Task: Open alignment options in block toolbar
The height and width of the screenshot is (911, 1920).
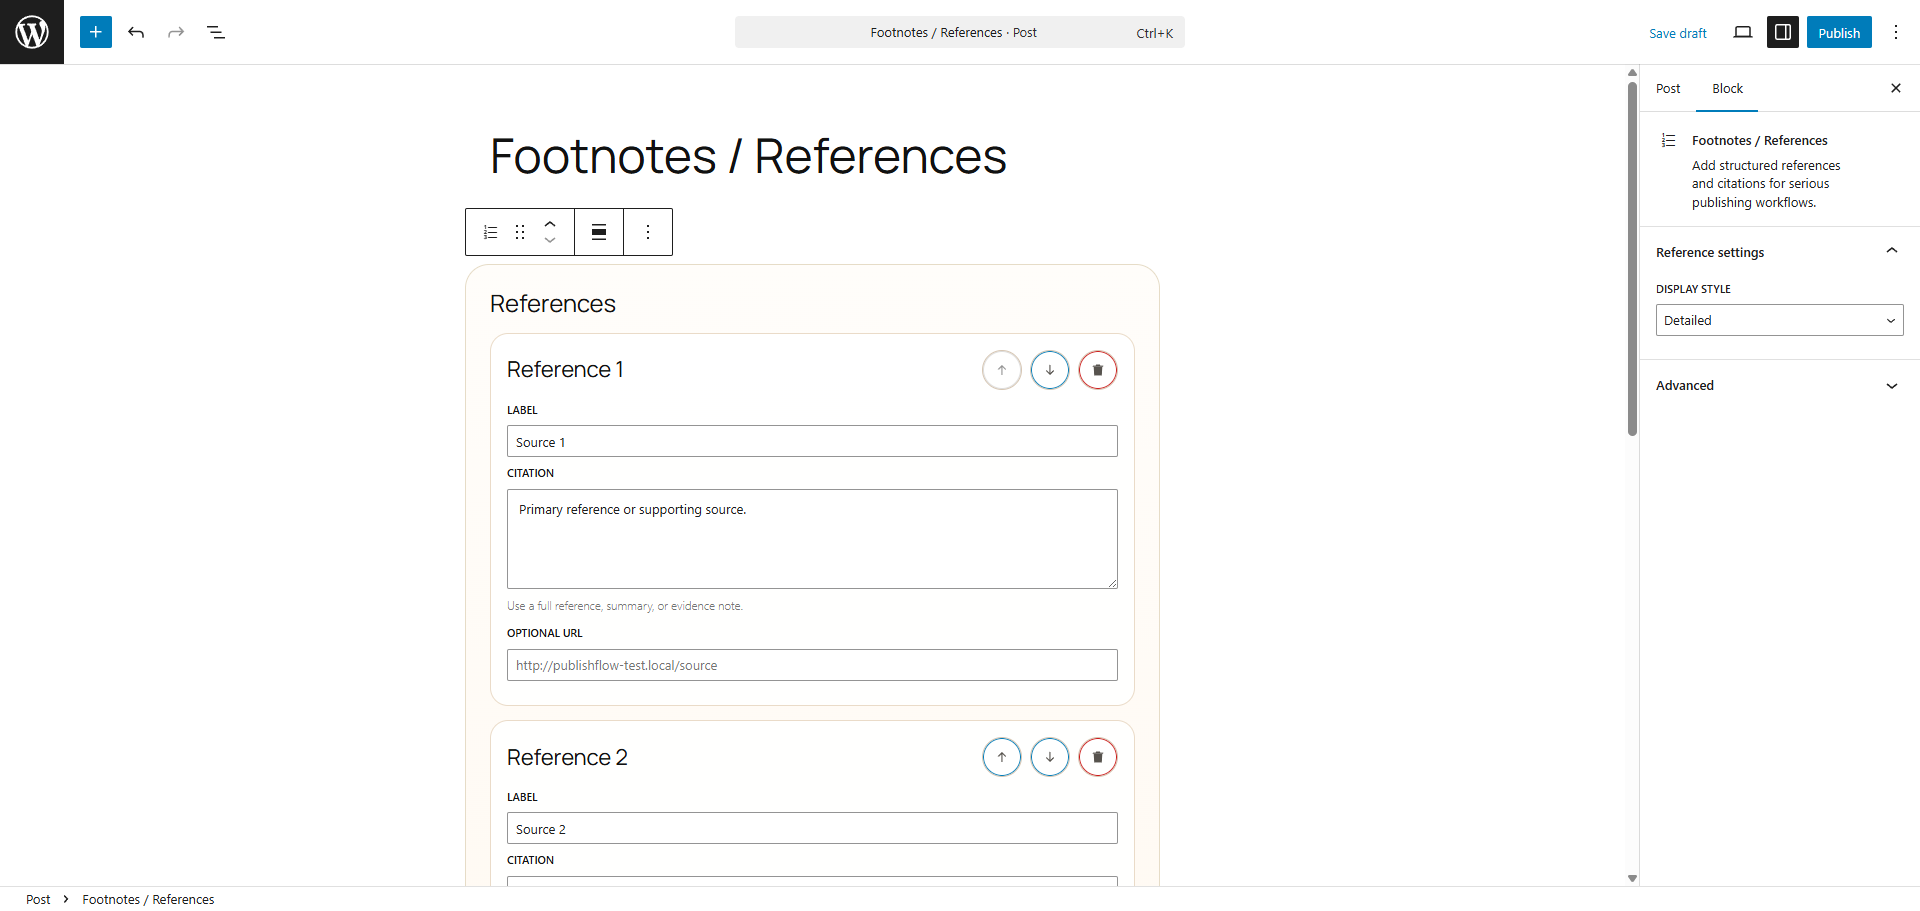Action: pyautogui.click(x=598, y=231)
